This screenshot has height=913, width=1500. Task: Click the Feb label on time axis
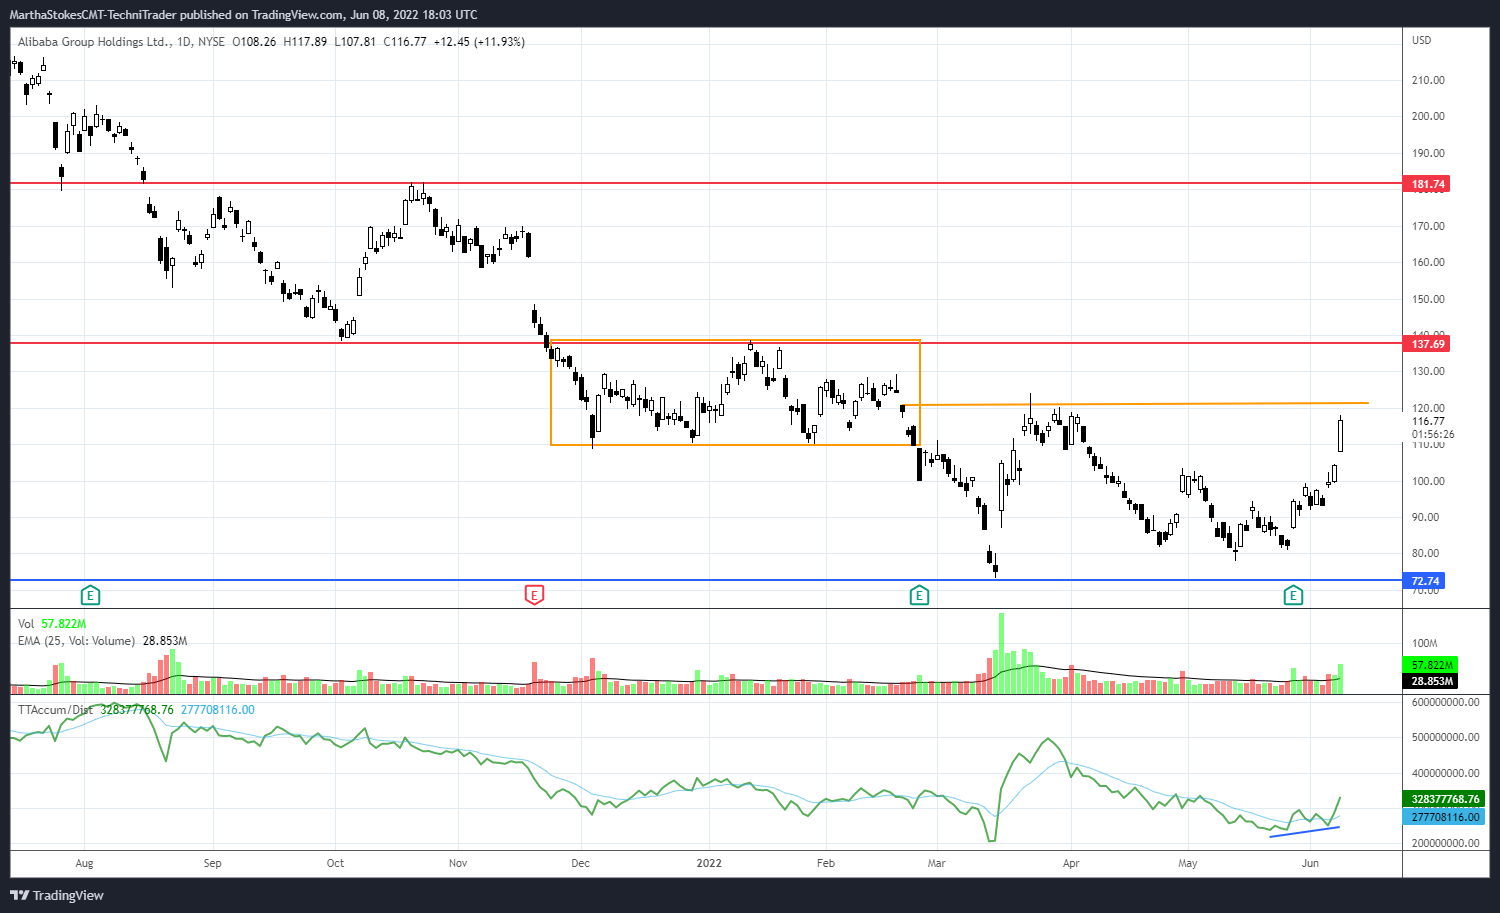[x=825, y=863]
